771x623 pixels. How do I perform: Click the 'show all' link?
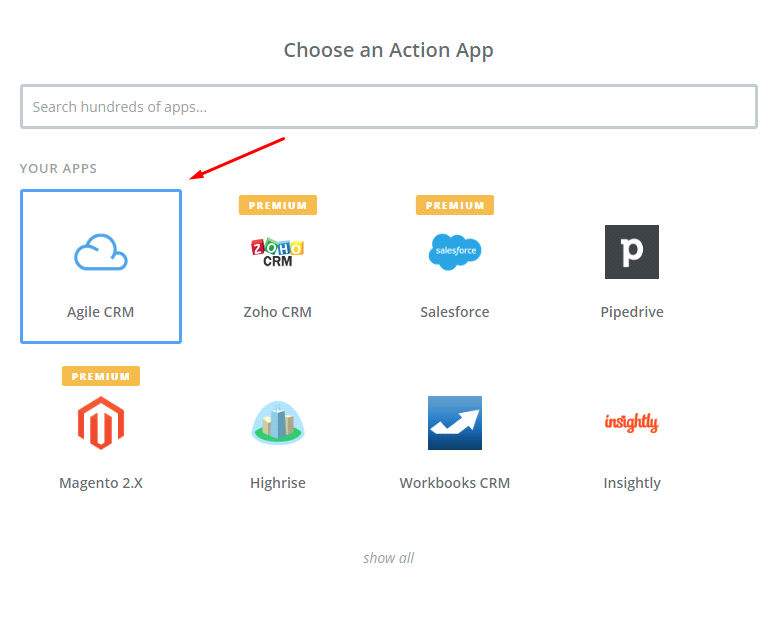[388, 558]
